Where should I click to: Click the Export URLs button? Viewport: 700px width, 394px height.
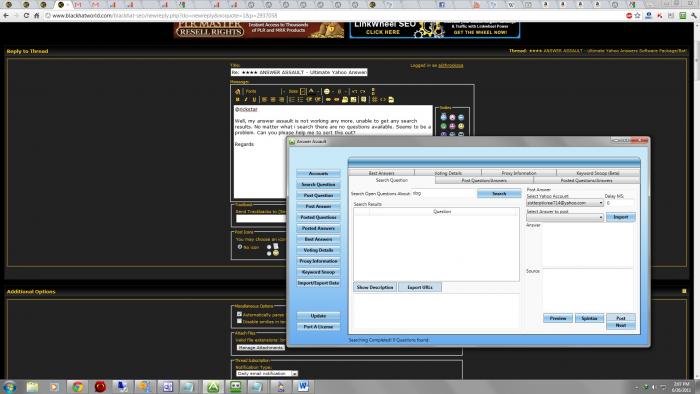(420, 287)
